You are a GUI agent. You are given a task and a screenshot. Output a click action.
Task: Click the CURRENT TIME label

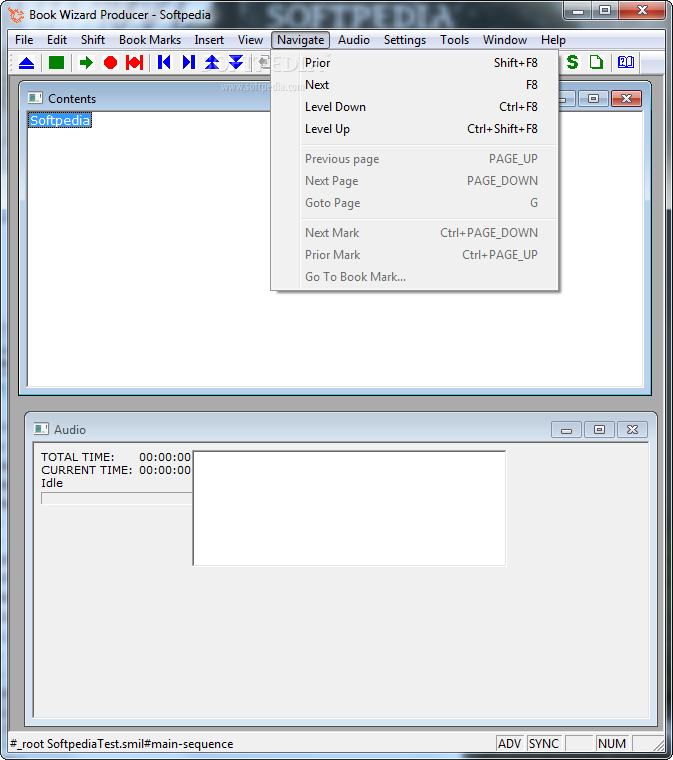86,470
